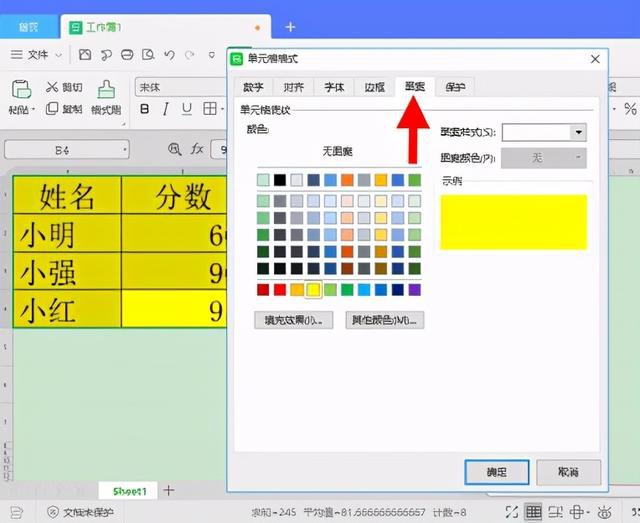Toggle Underline formatting
Viewport: 640px width, 523px height.
(x=186, y=109)
